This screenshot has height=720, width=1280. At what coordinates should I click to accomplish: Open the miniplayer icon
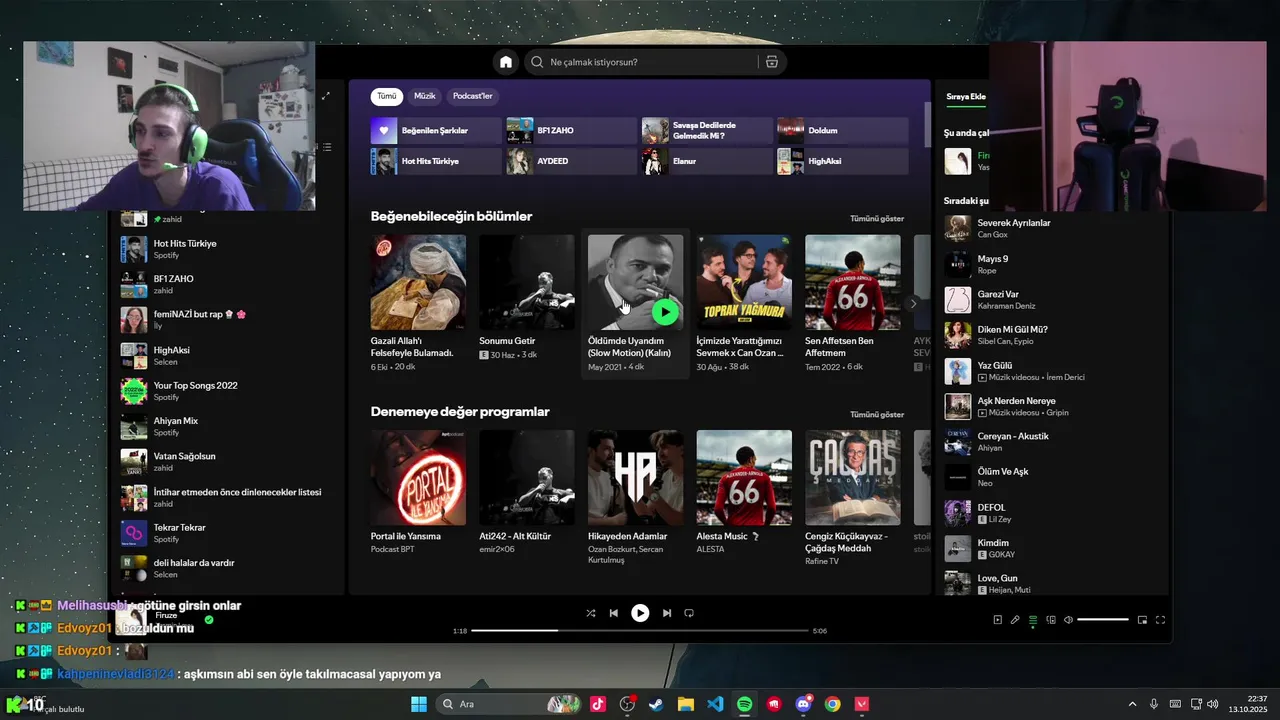[1142, 620]
